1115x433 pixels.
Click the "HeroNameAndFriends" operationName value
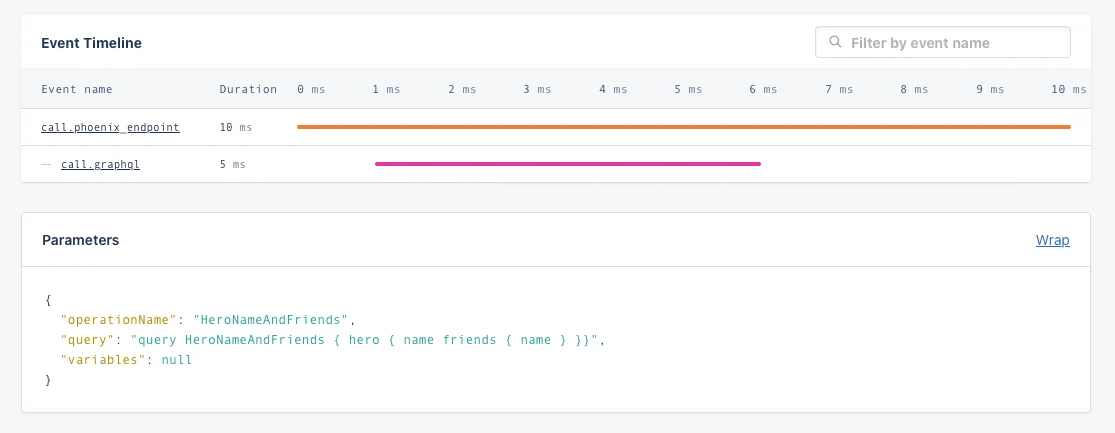coord(271,320)
